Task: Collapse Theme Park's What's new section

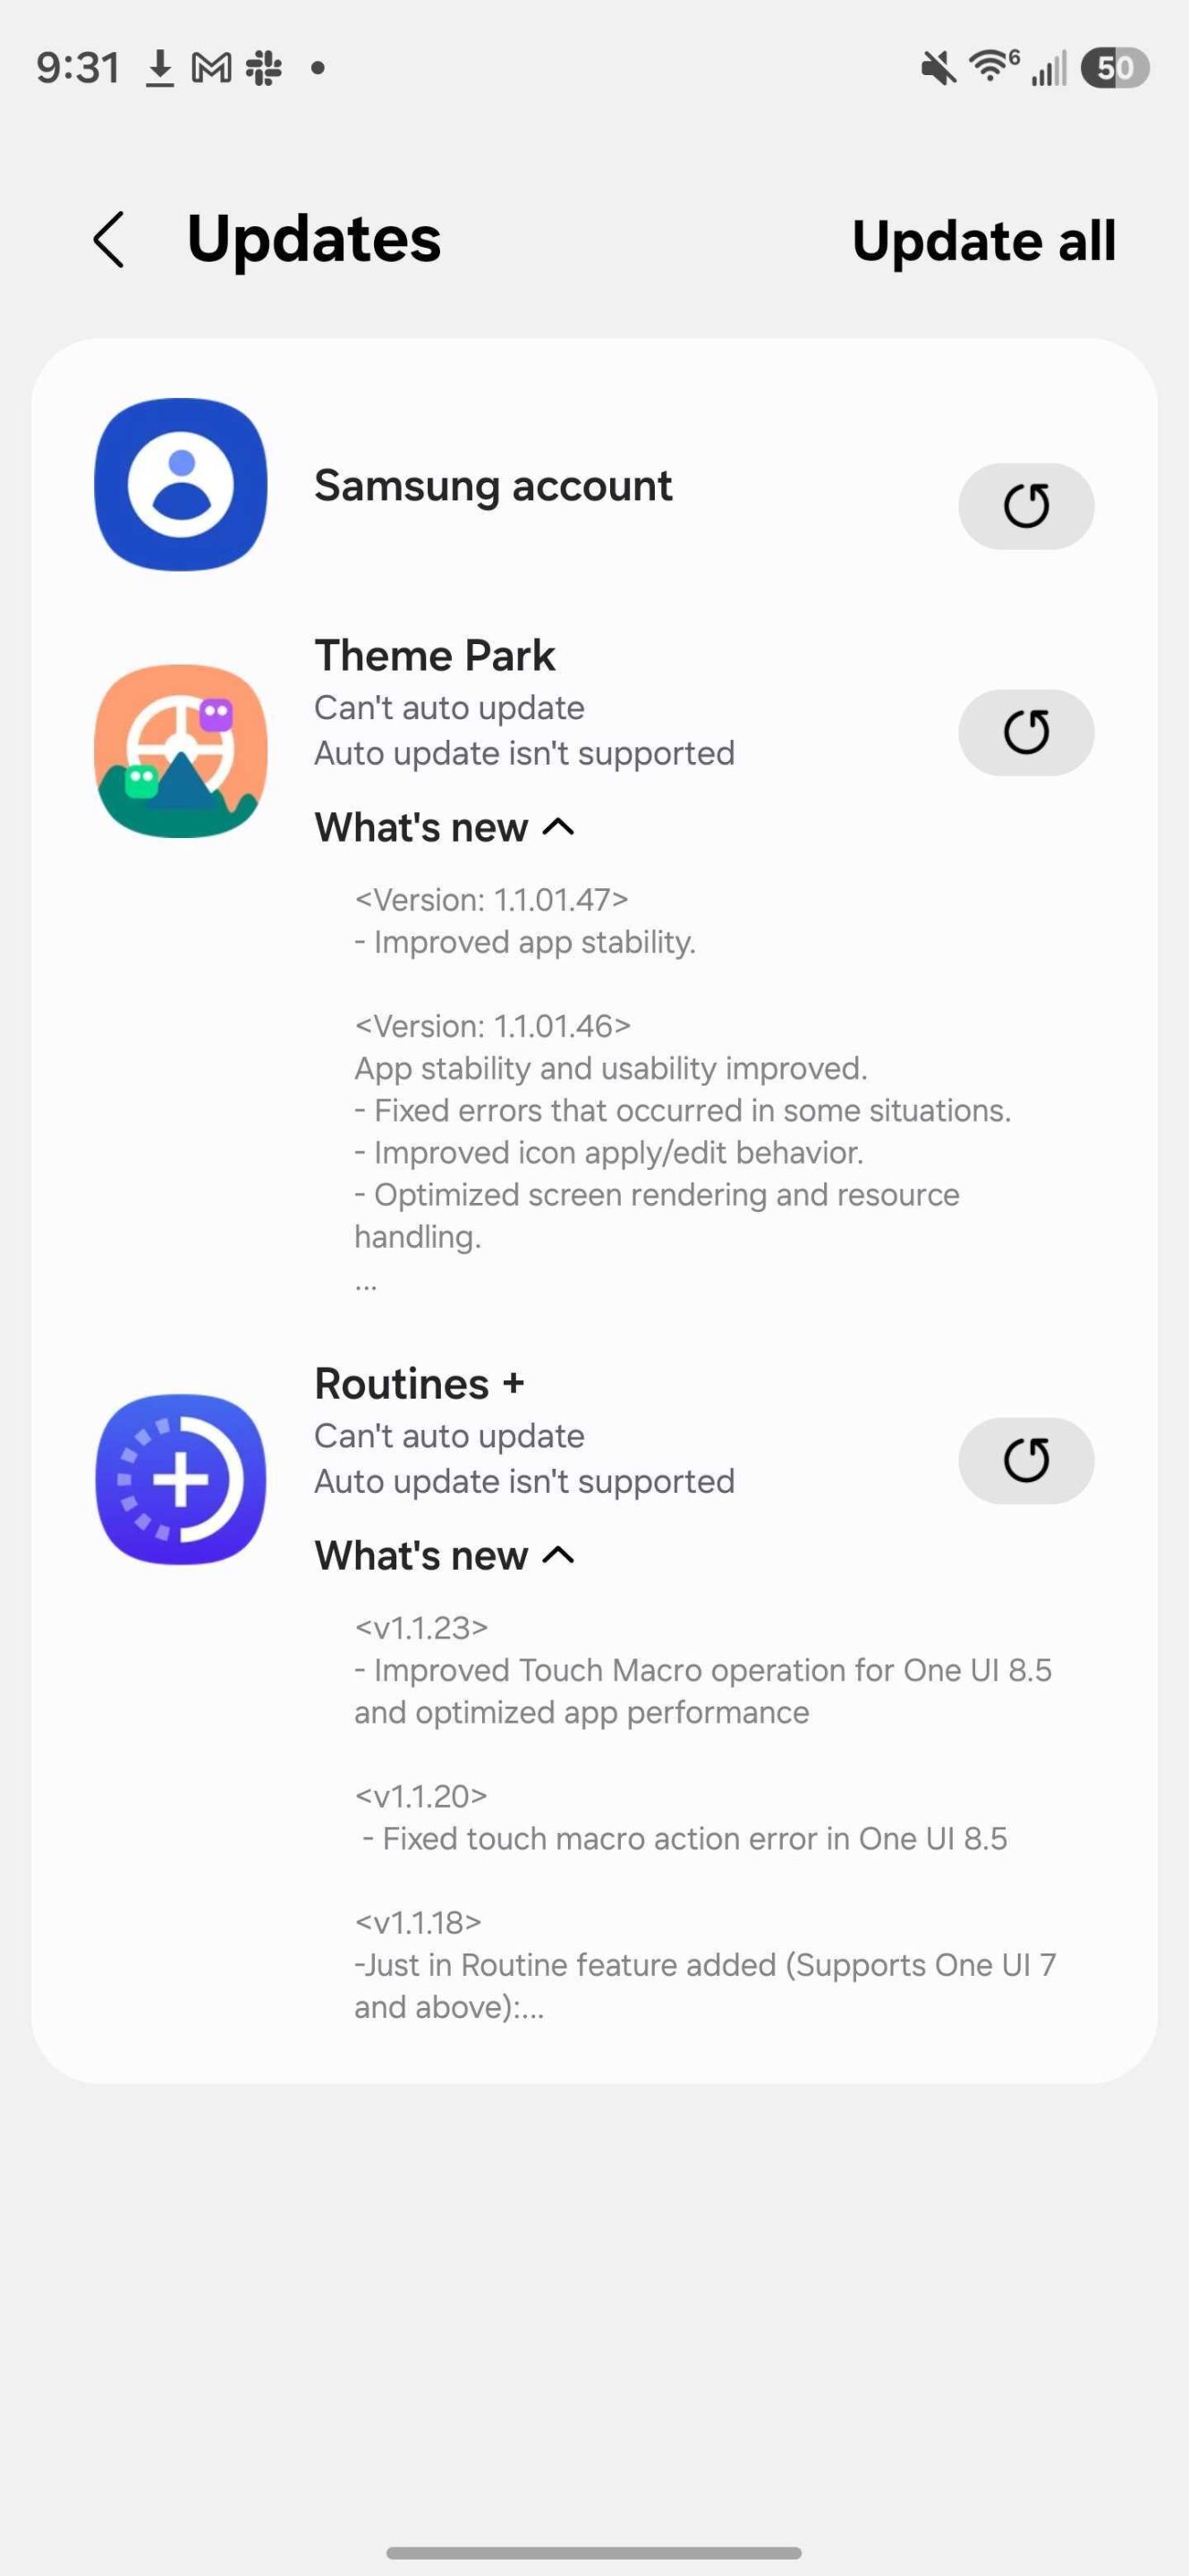Action: (x=445, y=828)
